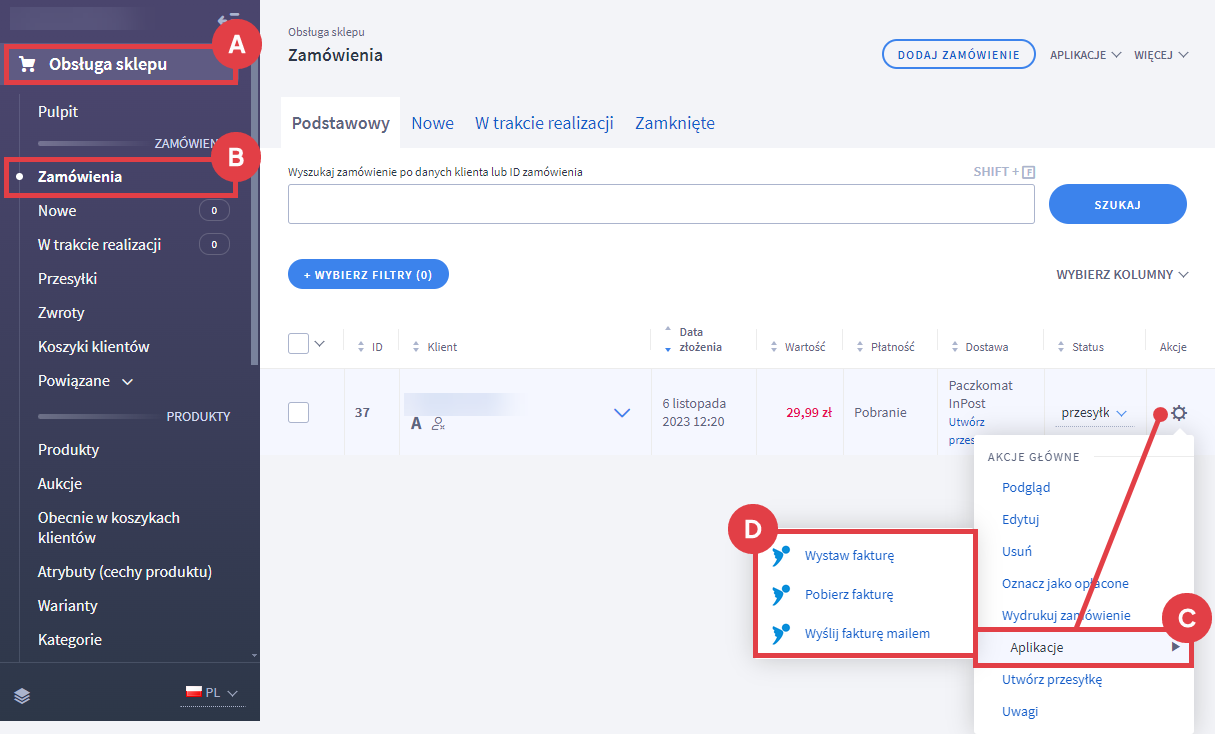Switch to the W trakcie realizacji tab

point(544,123)
